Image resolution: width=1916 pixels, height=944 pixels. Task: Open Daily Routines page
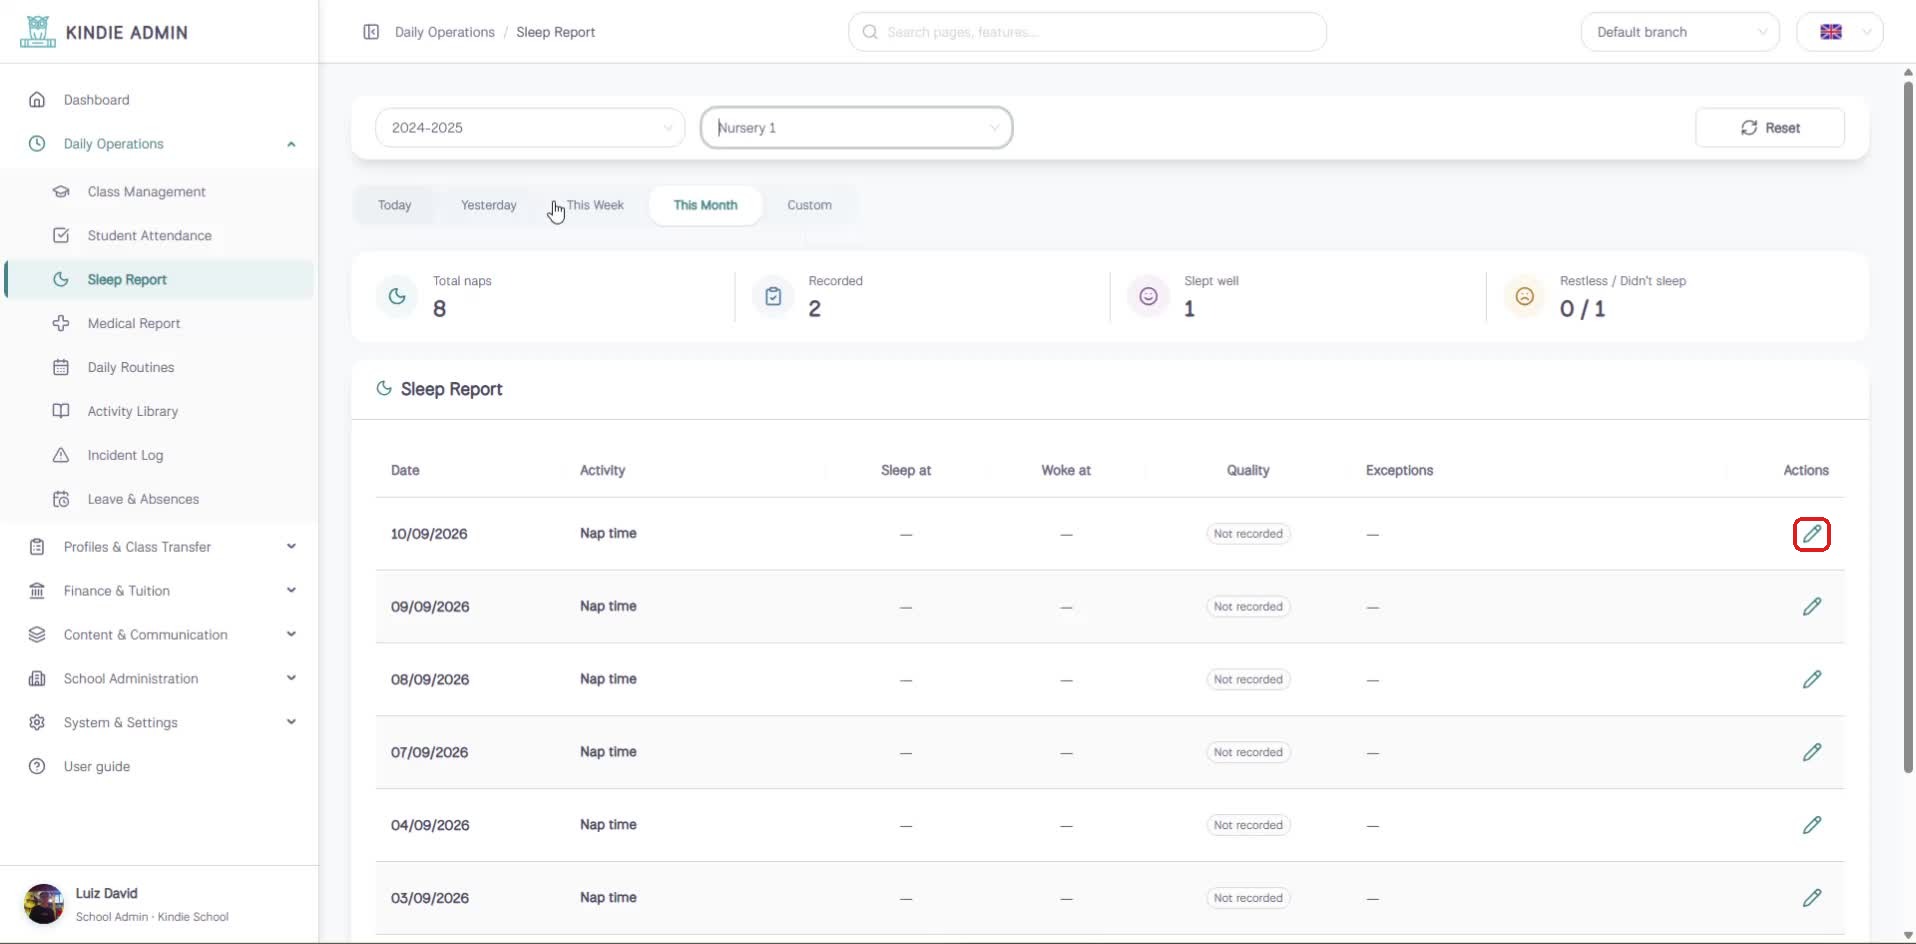pyautogui.click(x=131, y=368)
